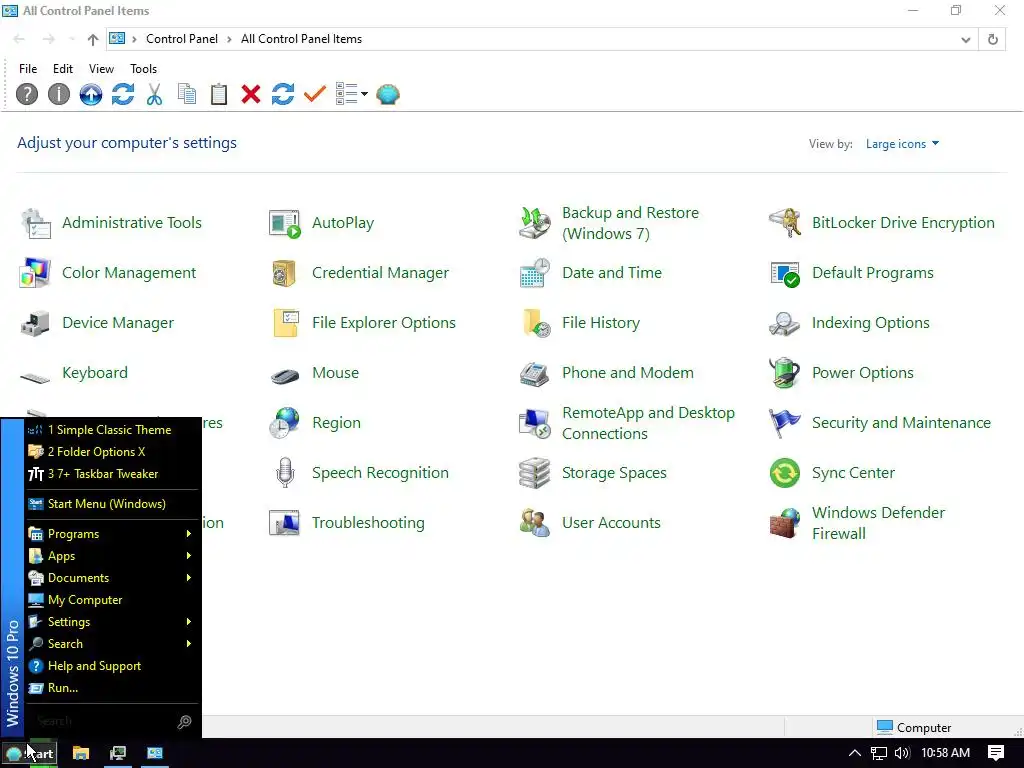Image resolution: width=1024 pixels, height=768 pixels.
Task: Click Control Panel breadcrumb in address bar
Action: coord(182,39)
